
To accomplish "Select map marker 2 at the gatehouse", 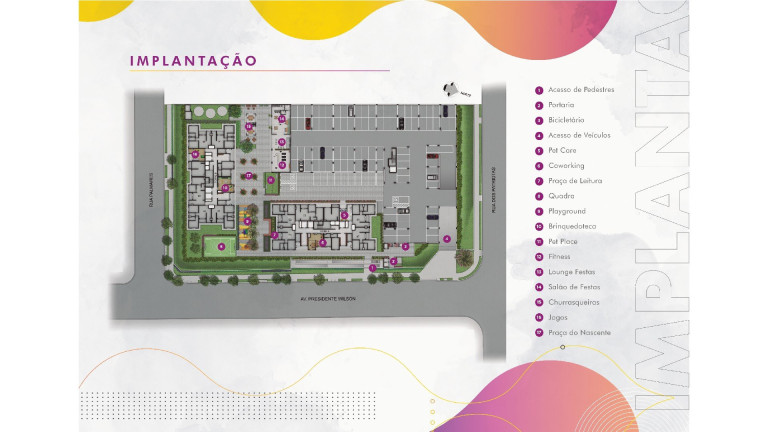I will click(x=394, y=262).
